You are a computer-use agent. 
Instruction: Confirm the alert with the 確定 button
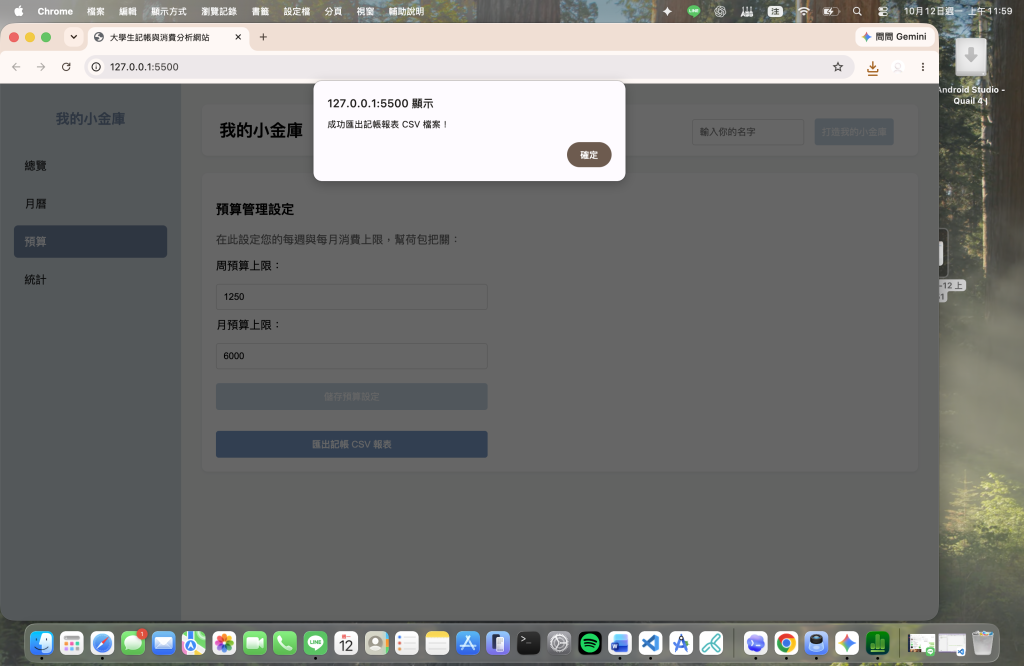point(588,155)
